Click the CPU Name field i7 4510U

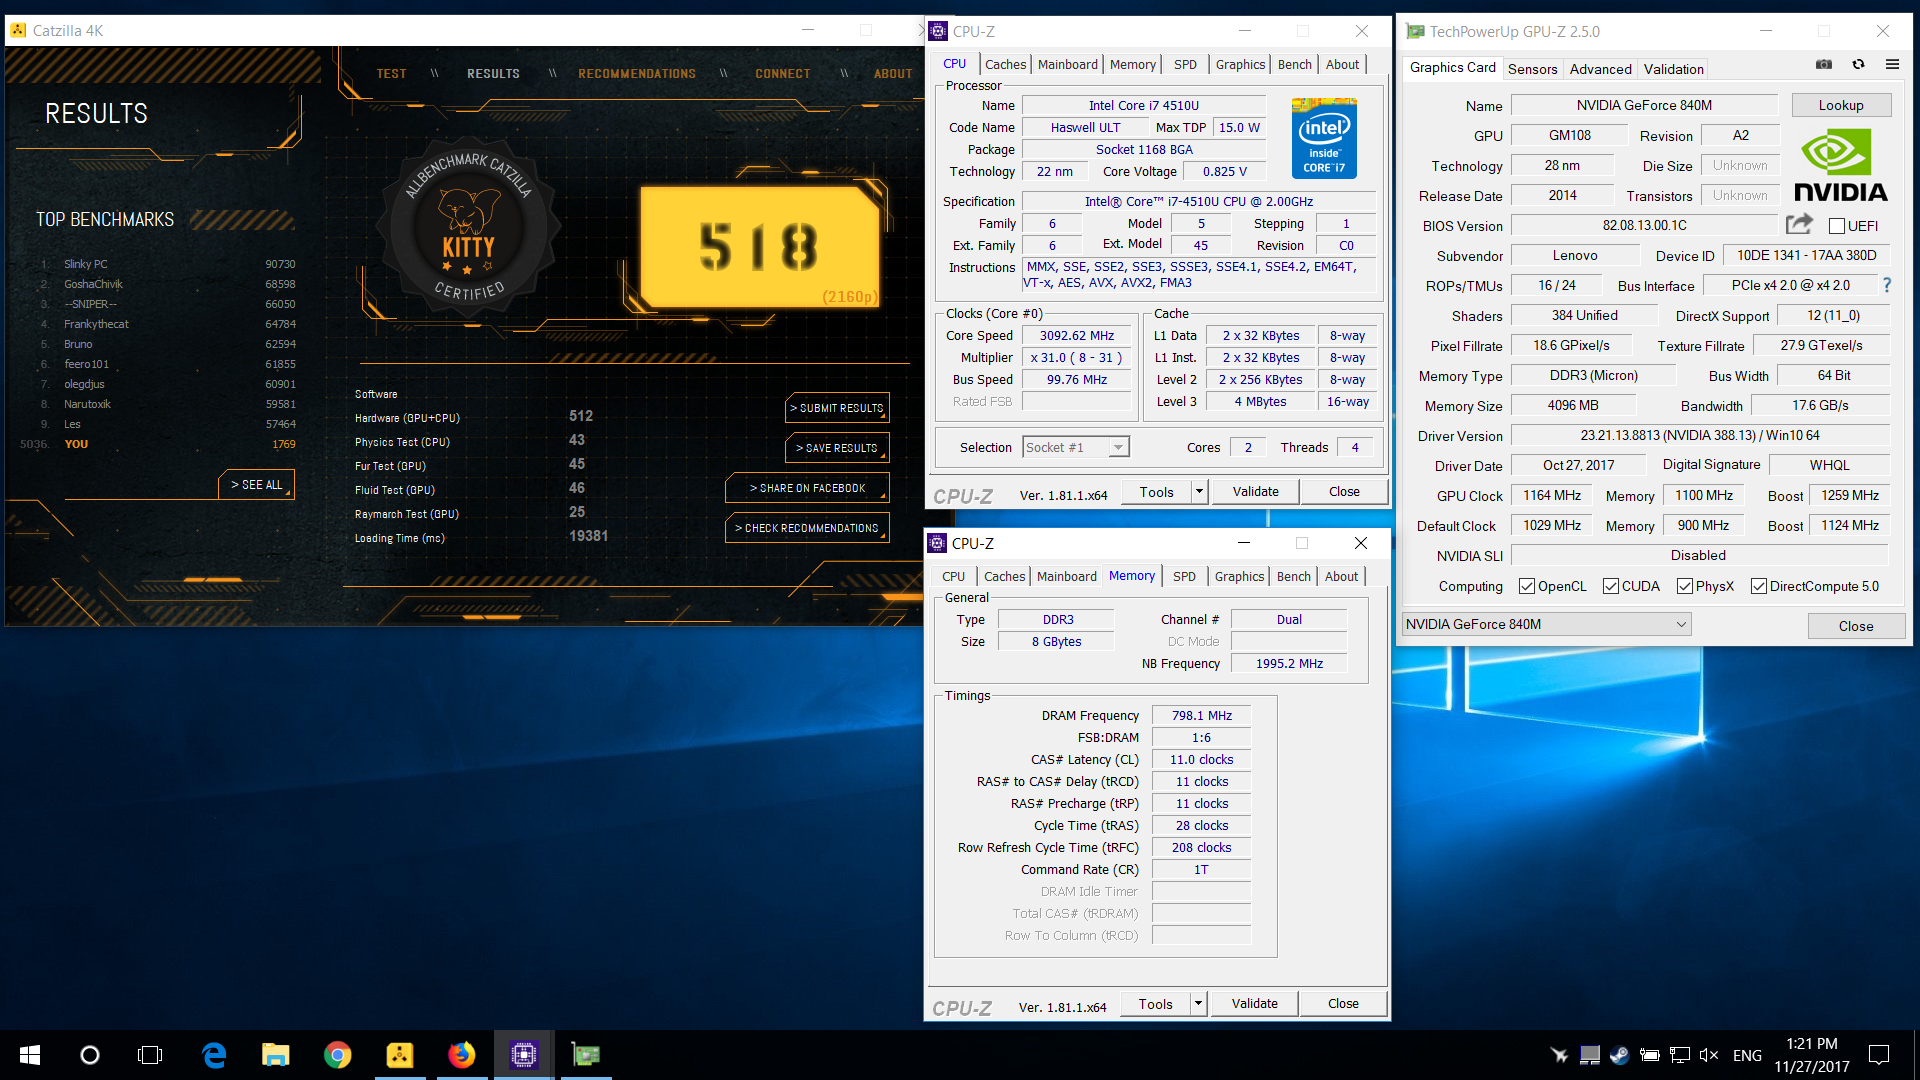pos(1143,105)
